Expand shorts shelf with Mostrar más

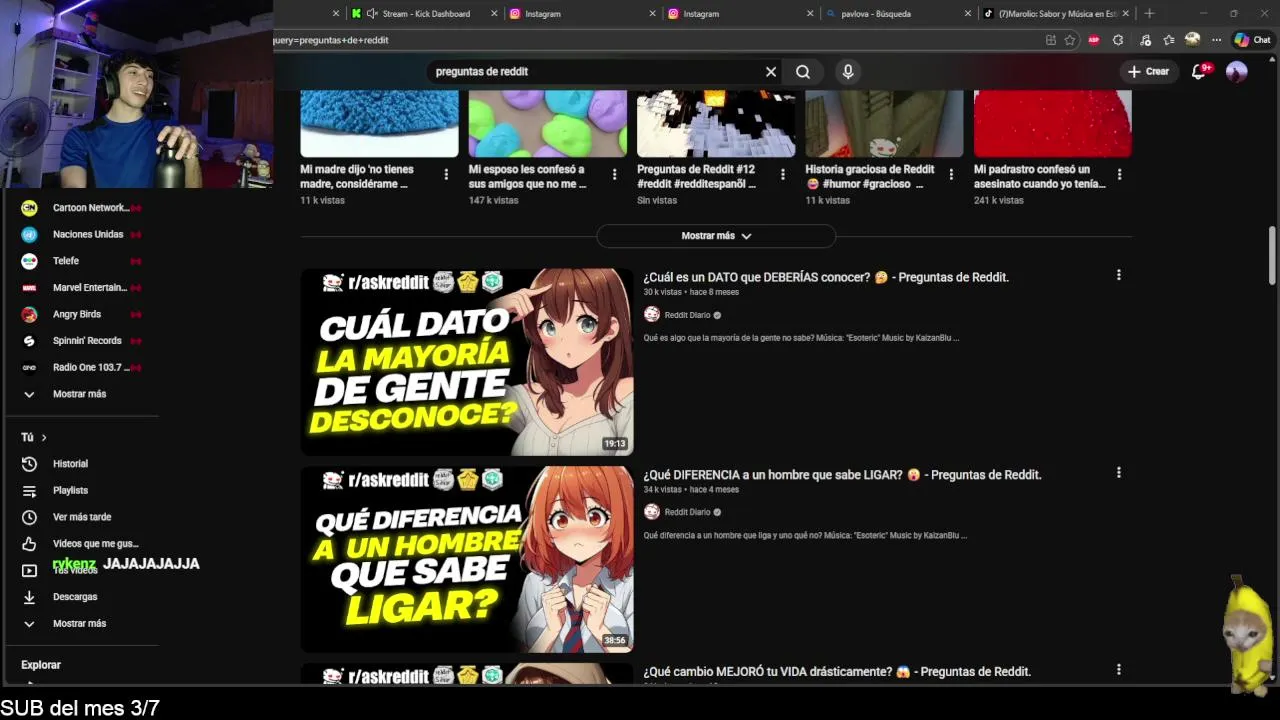[x=716, y=236]
